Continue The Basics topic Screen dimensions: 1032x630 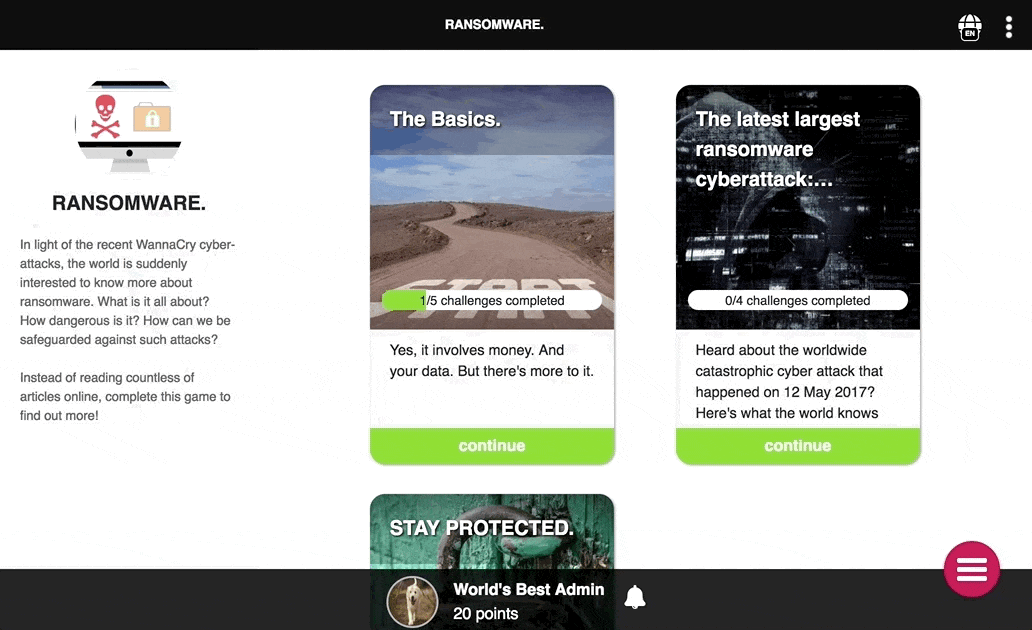coord(492,446)
